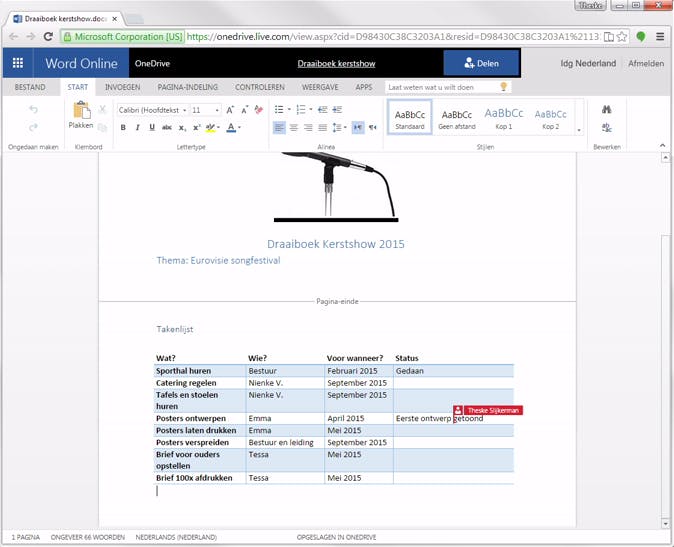Open Find with the binoculars icon
This screenshot has height=547, width=674.
(x=606, y=110)
